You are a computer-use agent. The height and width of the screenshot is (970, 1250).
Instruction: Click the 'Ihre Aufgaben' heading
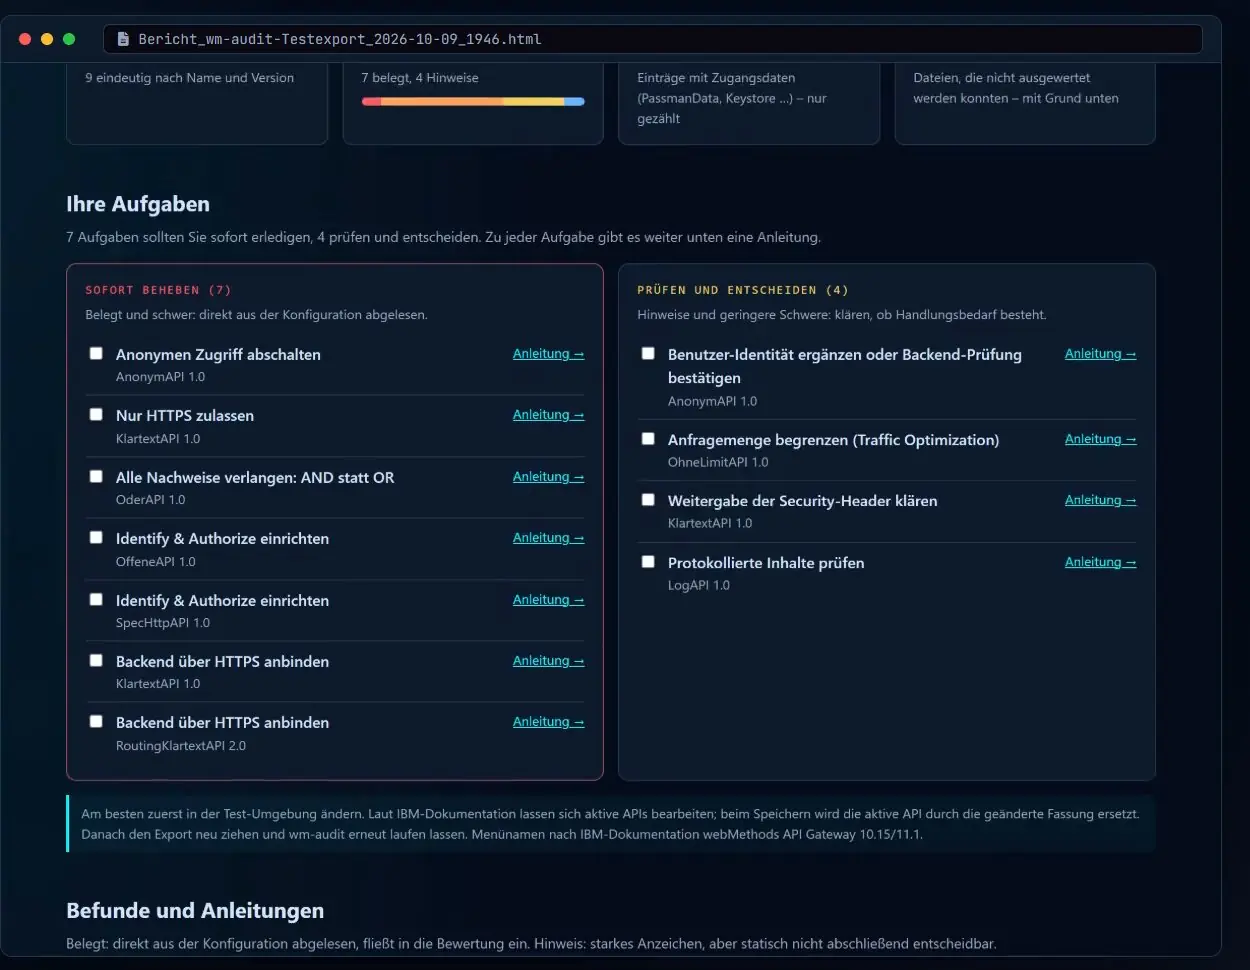138,204
